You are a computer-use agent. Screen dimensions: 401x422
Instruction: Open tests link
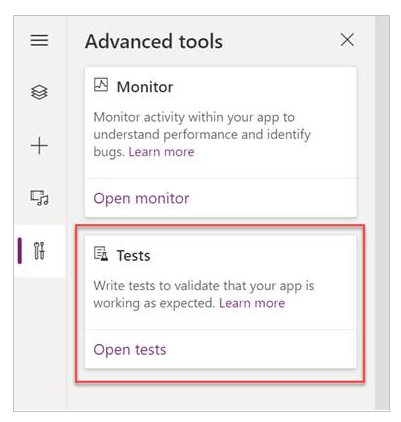pyautogui.click(x=130, y=350)
